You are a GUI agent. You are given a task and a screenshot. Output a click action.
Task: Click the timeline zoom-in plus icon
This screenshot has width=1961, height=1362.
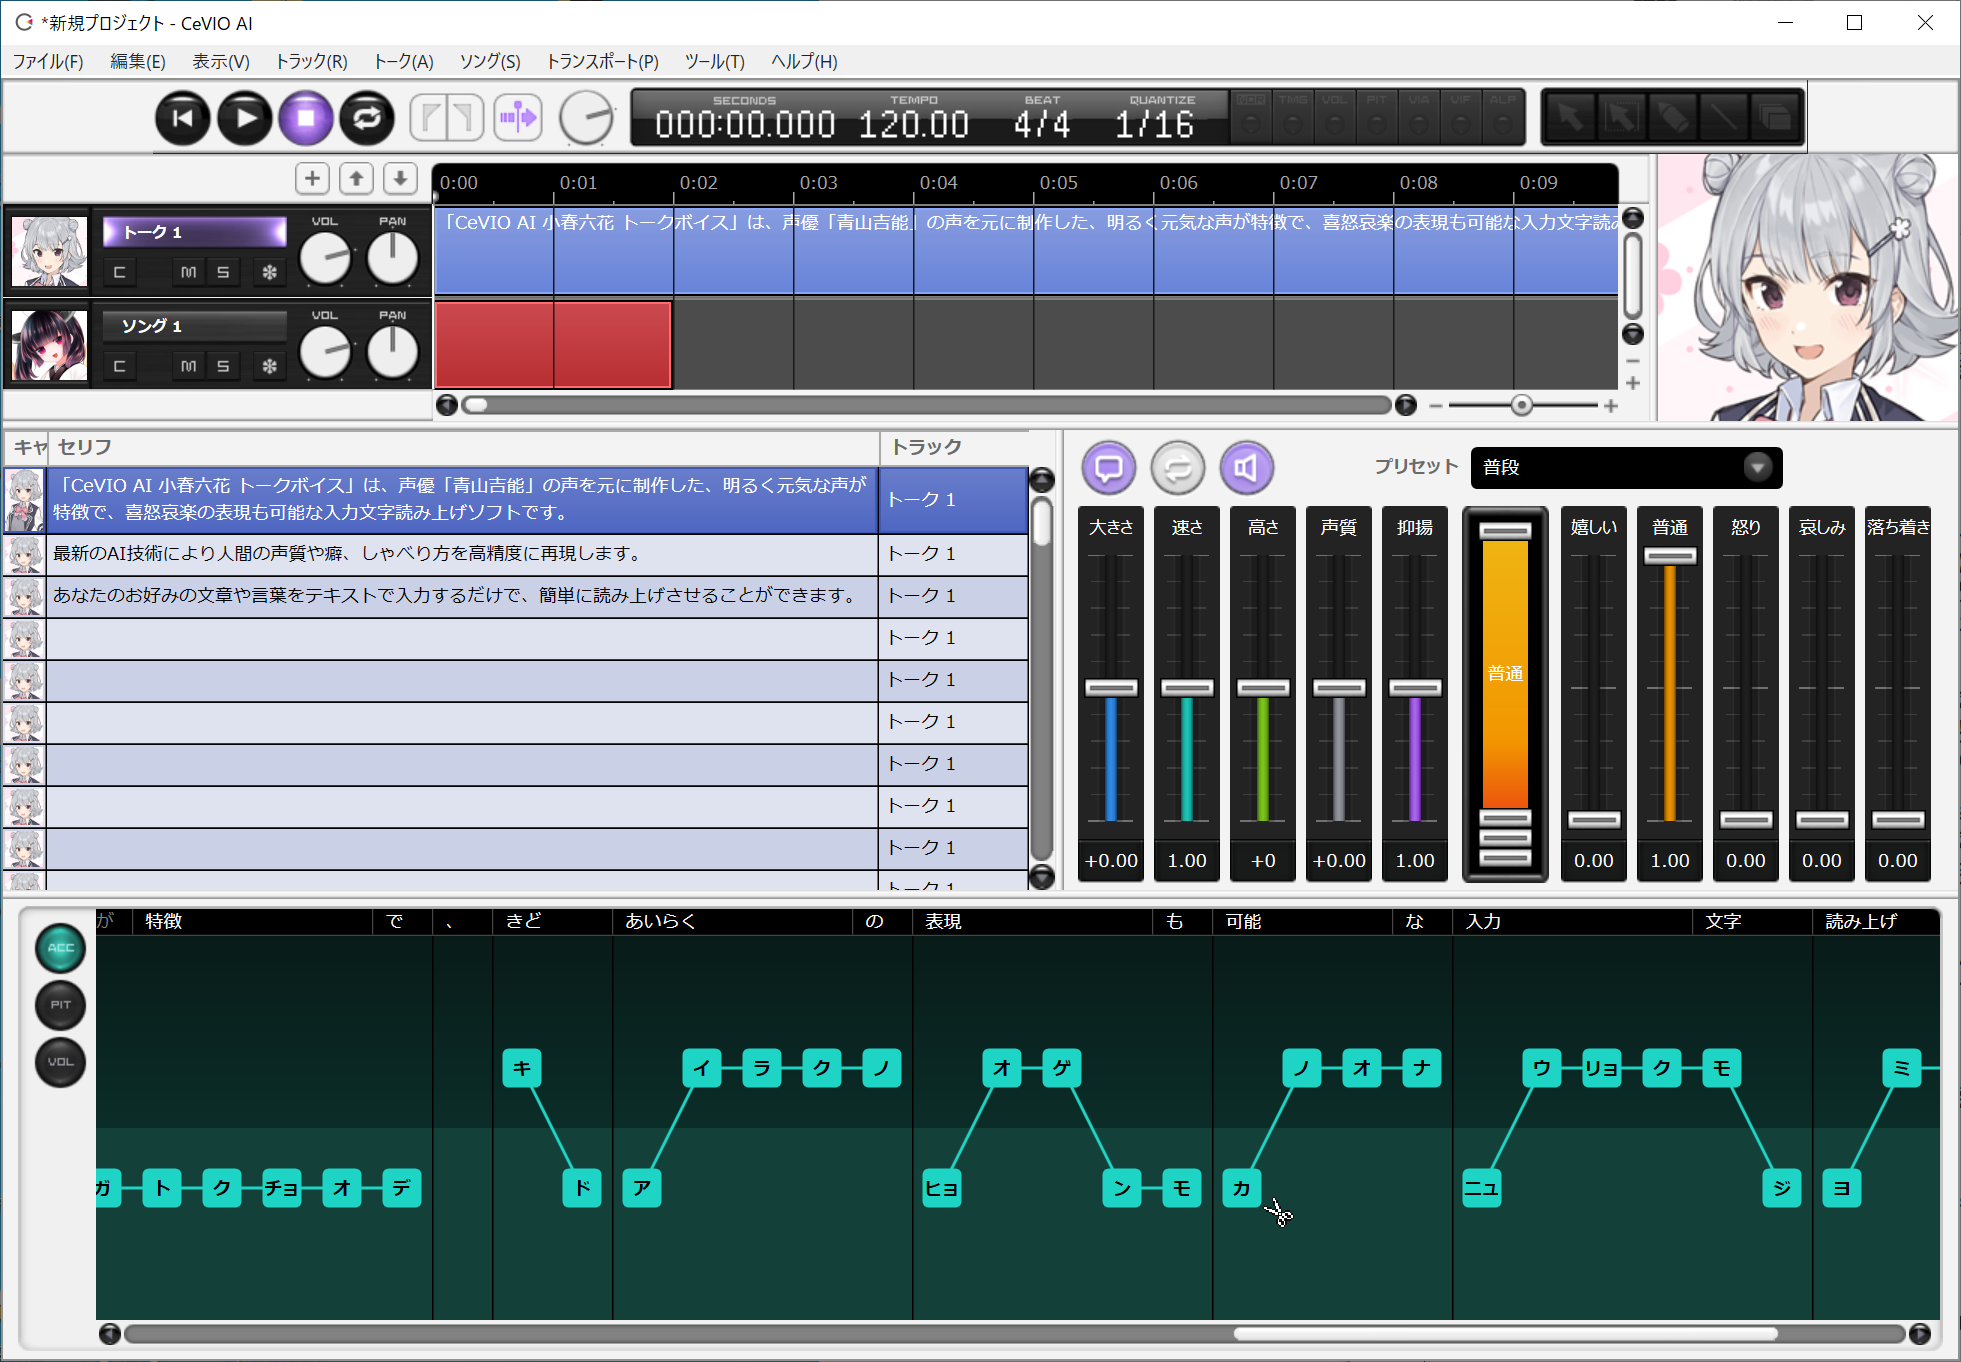click(x=1611, y=406)
